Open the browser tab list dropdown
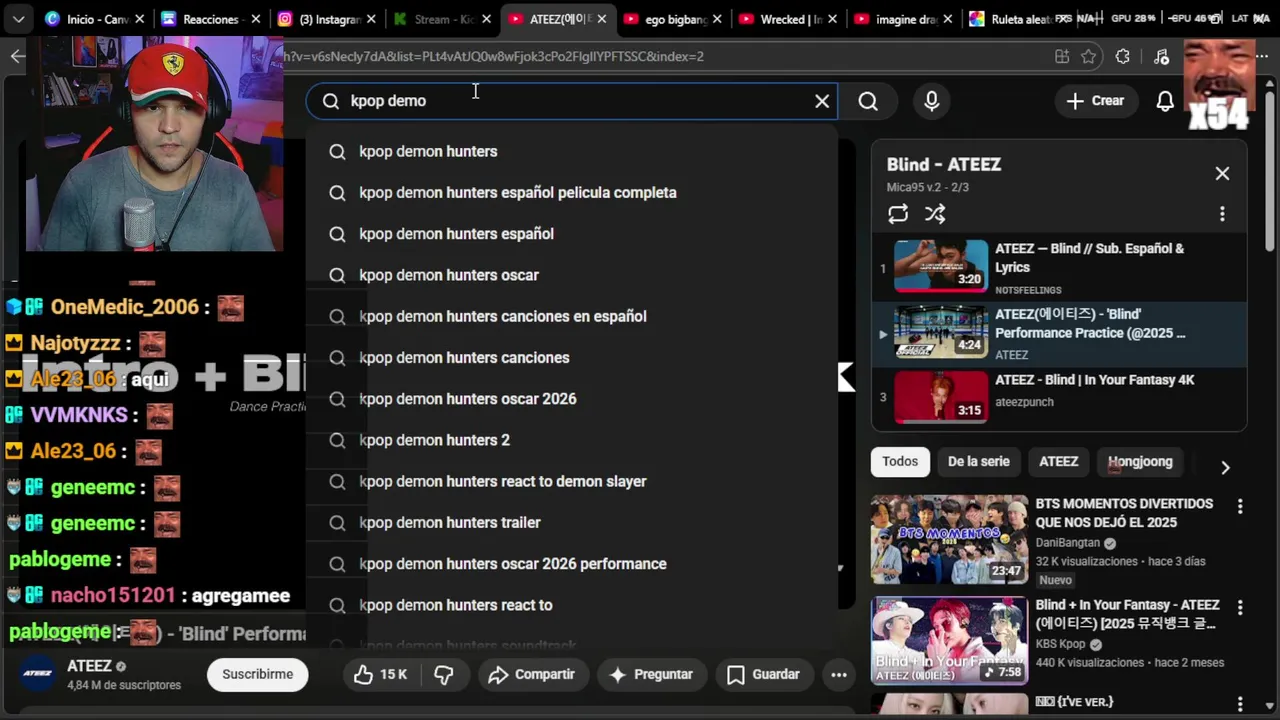Image resolution: width=1280 pixels, height=720 pixels. click(18, 19)
